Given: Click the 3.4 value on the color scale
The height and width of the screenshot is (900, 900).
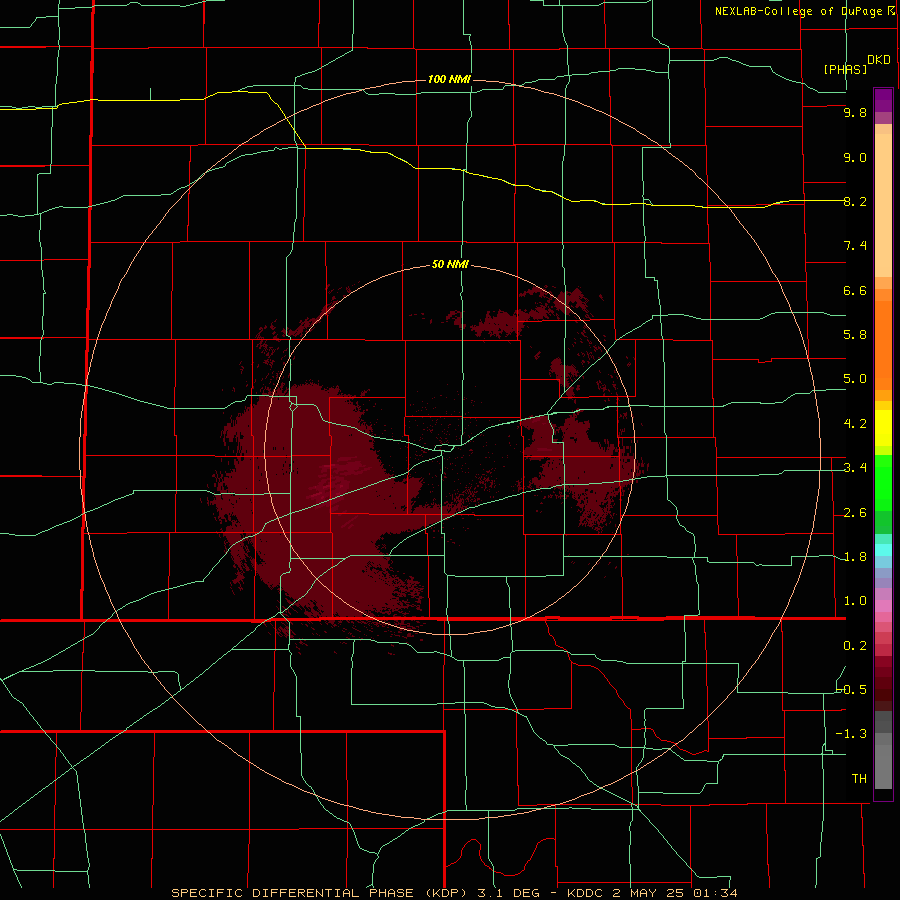Looking at the screenshot, I should pyautogui.click(x=855, y=468).
